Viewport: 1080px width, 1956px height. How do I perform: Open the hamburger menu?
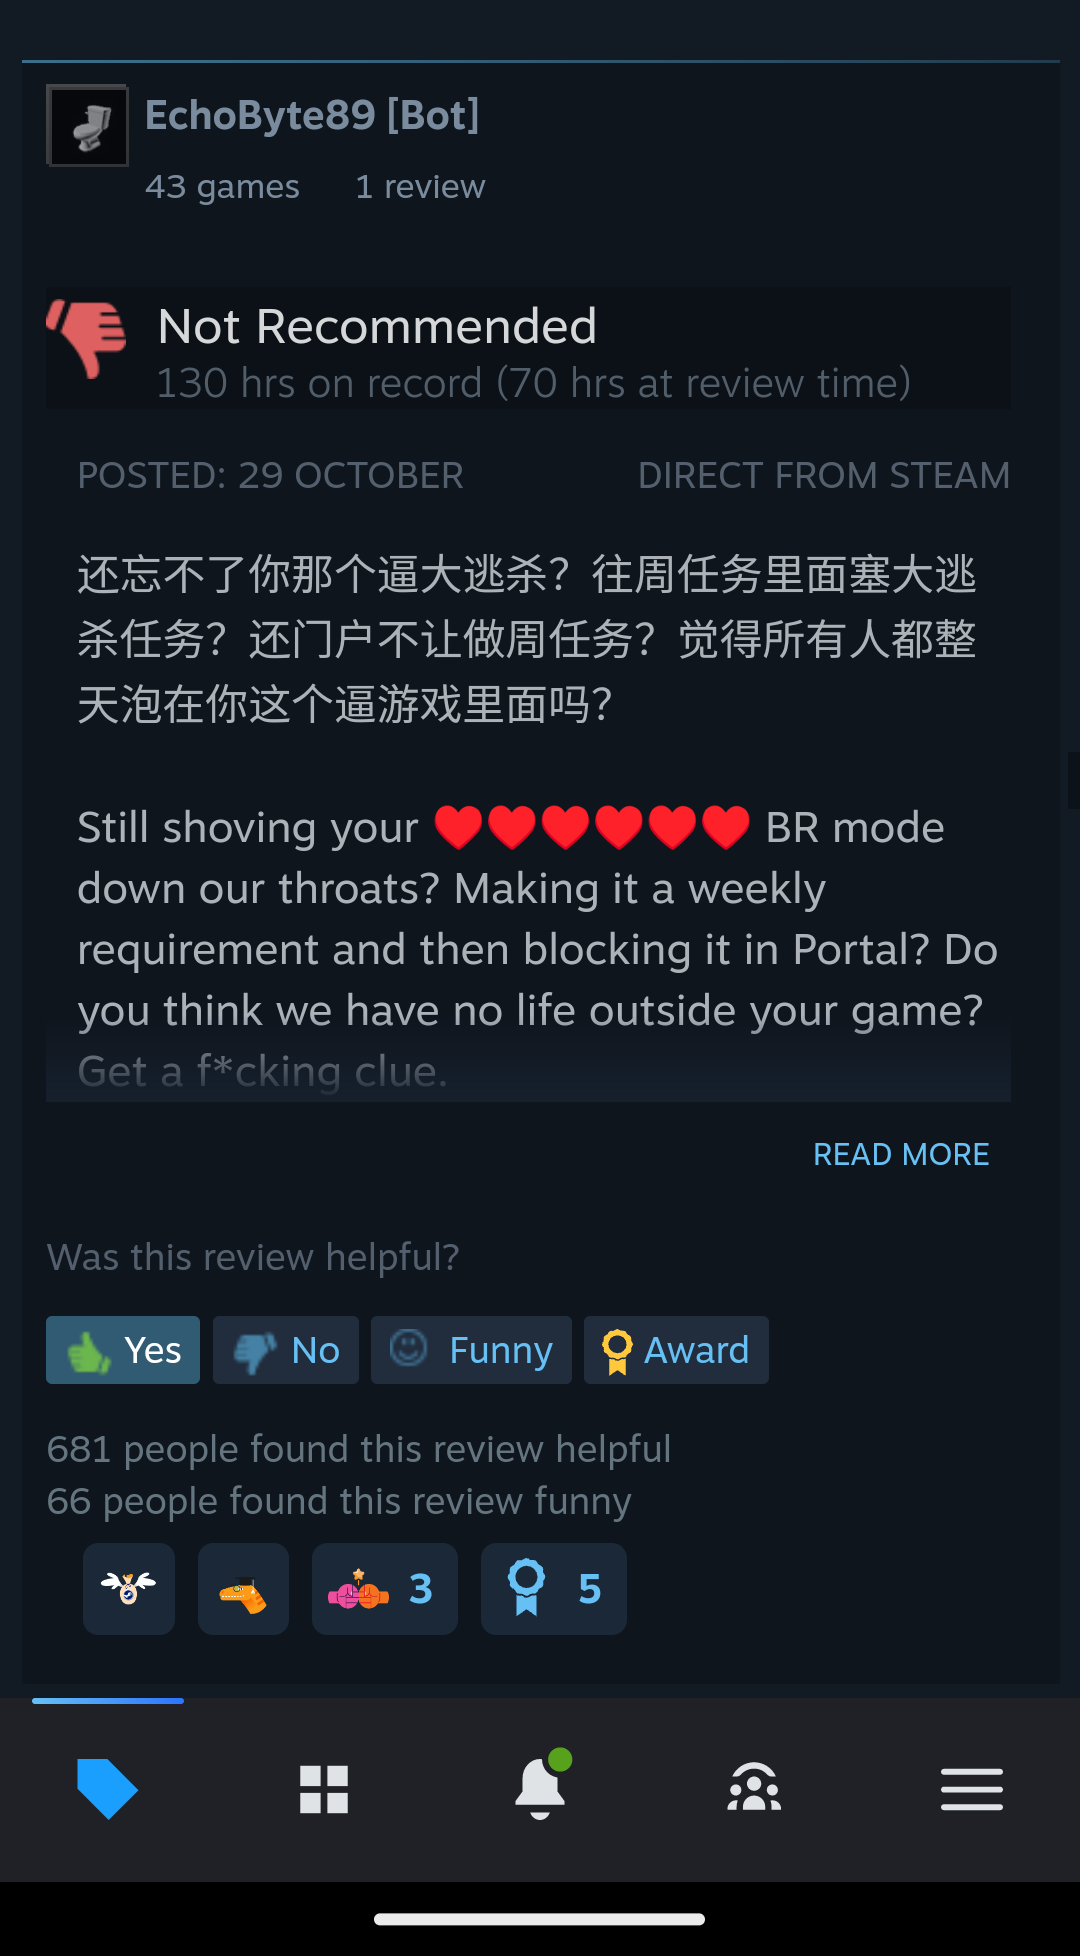point(972,1789)
